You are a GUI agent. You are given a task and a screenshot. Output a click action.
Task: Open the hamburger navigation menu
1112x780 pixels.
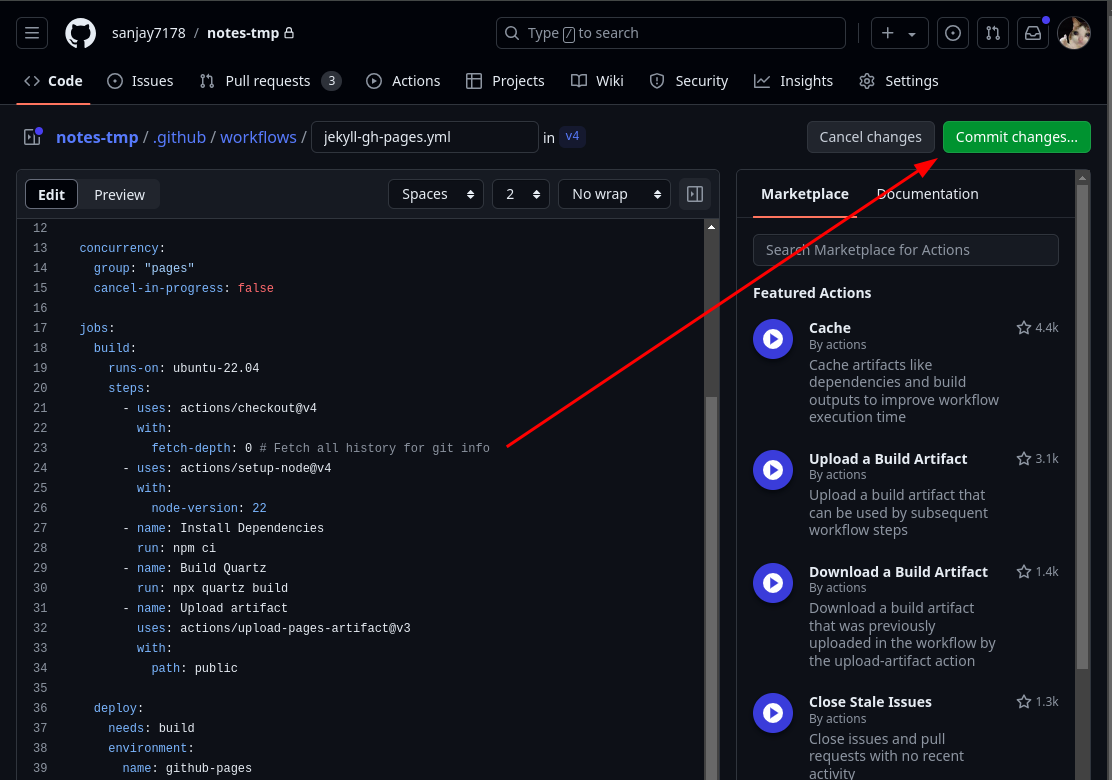(32, 33)
